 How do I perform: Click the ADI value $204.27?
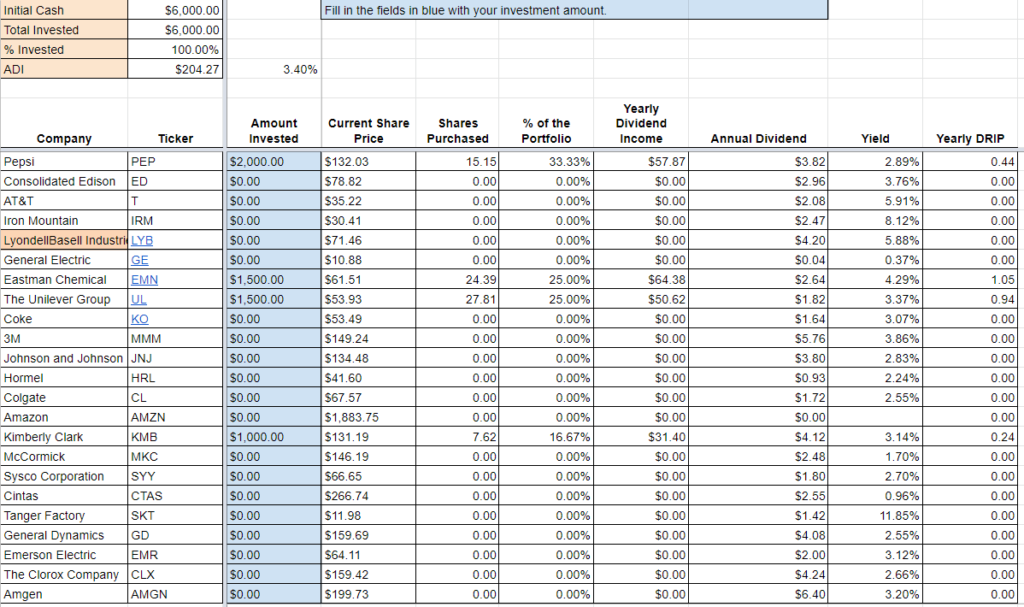click(x=175, y=69)
